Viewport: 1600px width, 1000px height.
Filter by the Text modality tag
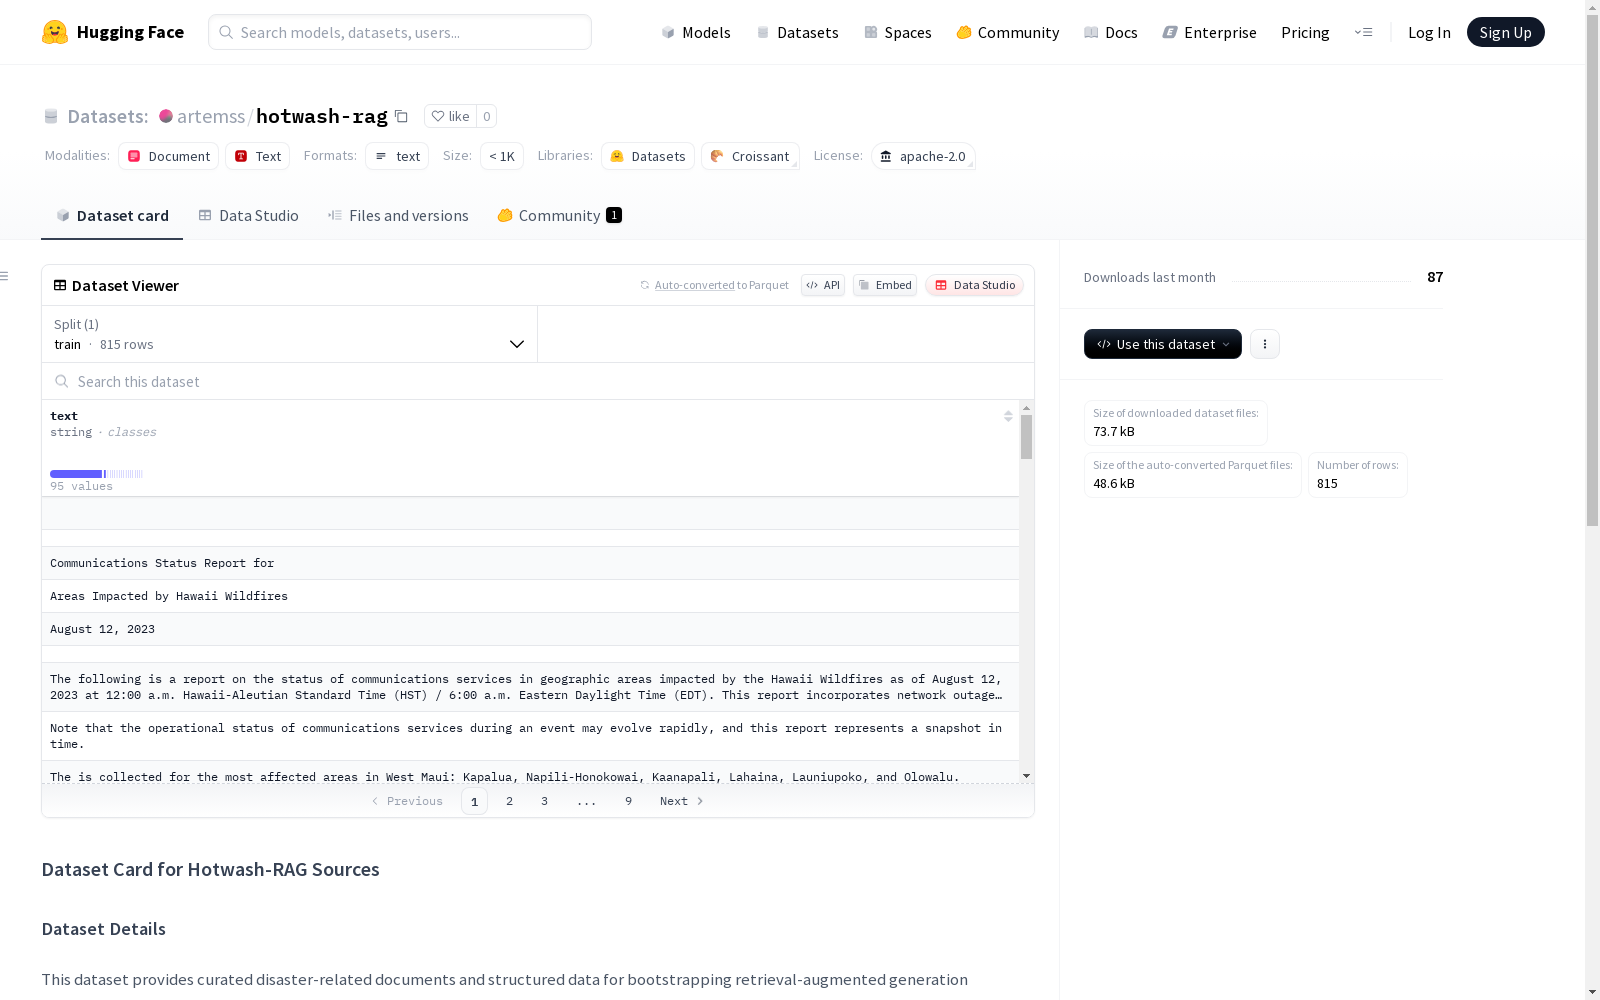click(x=258, y=156)
